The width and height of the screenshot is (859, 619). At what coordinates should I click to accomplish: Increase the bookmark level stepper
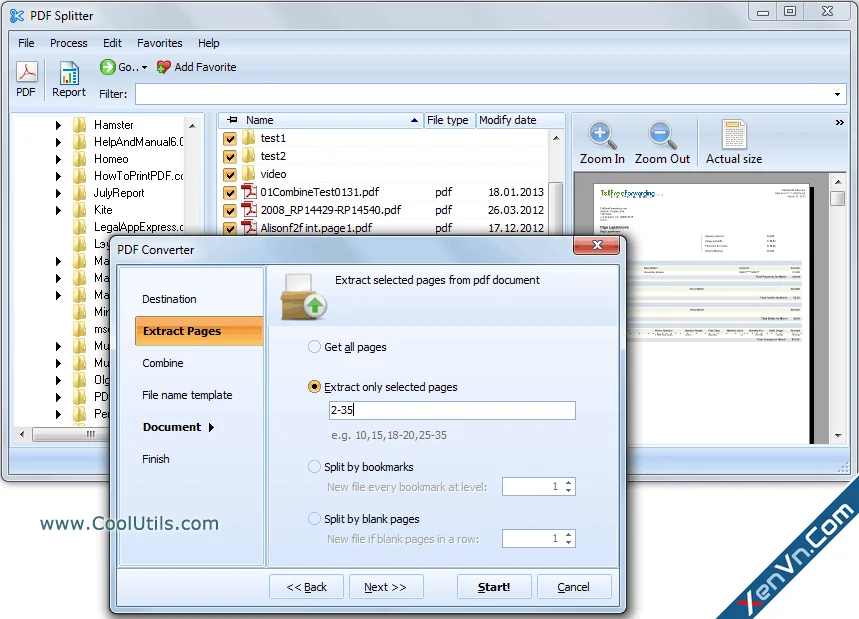pos(569,483)
